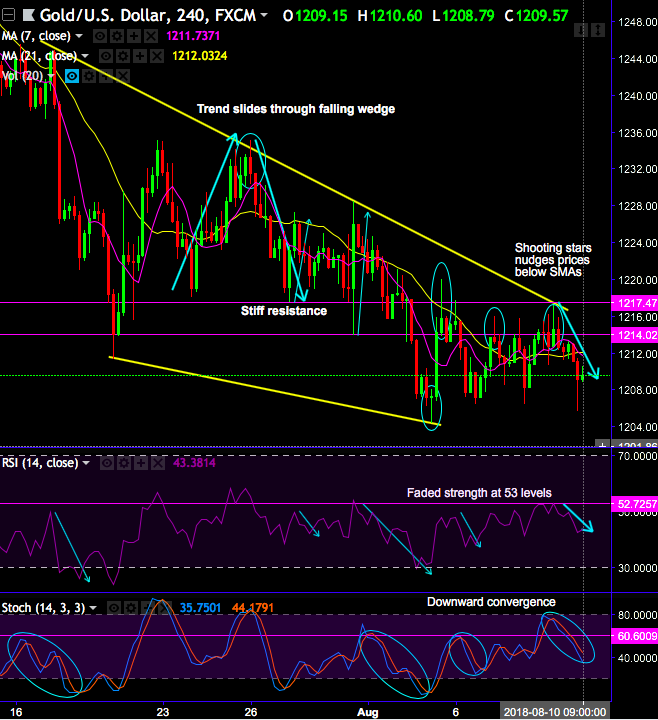
Task: Open the Vol (20) indicator dropdown
Action: click(51, 76)
